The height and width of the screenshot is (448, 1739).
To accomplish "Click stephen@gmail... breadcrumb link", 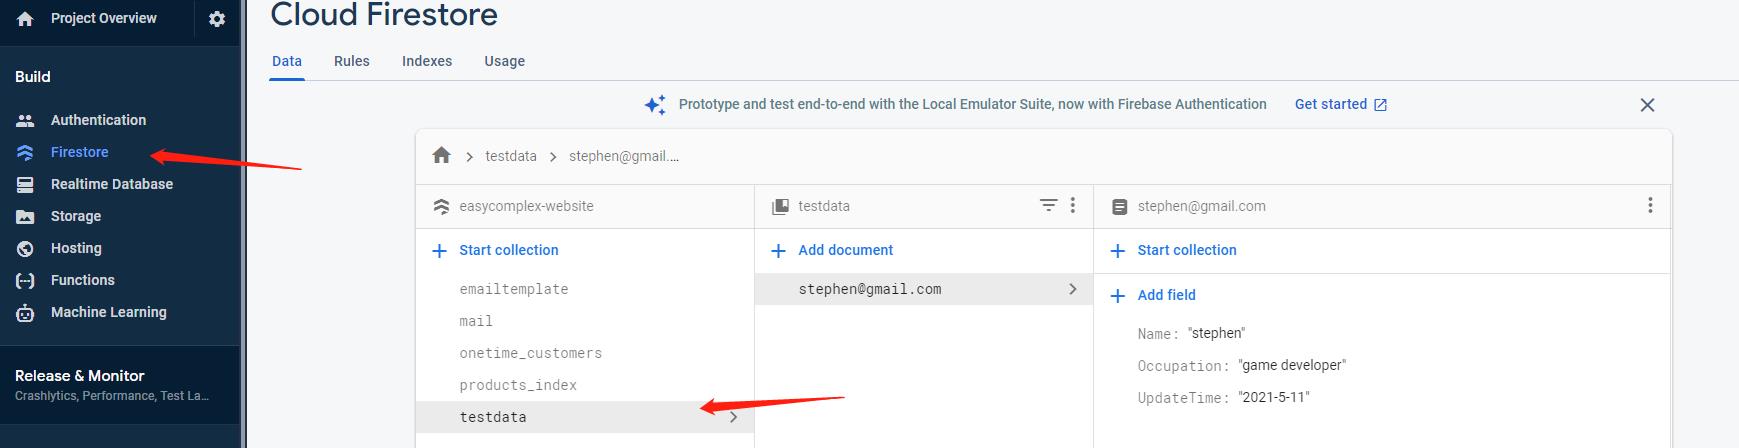I will coord(624,156).
